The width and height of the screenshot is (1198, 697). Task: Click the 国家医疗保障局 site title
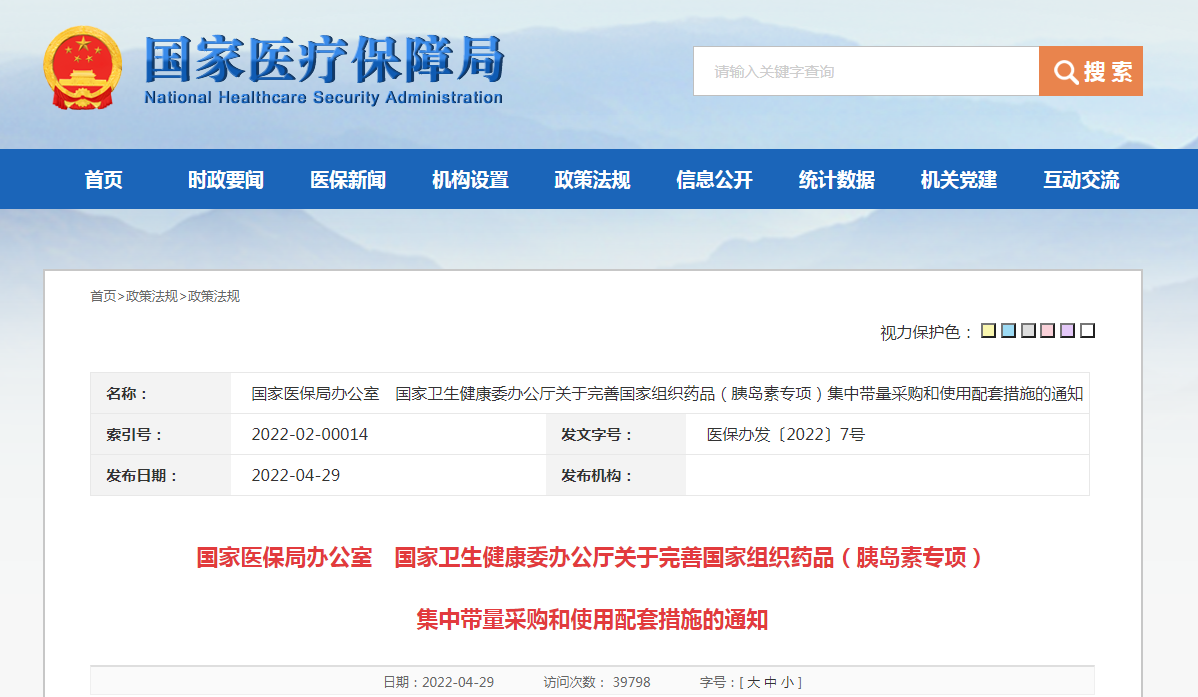[x=324, y=59]
